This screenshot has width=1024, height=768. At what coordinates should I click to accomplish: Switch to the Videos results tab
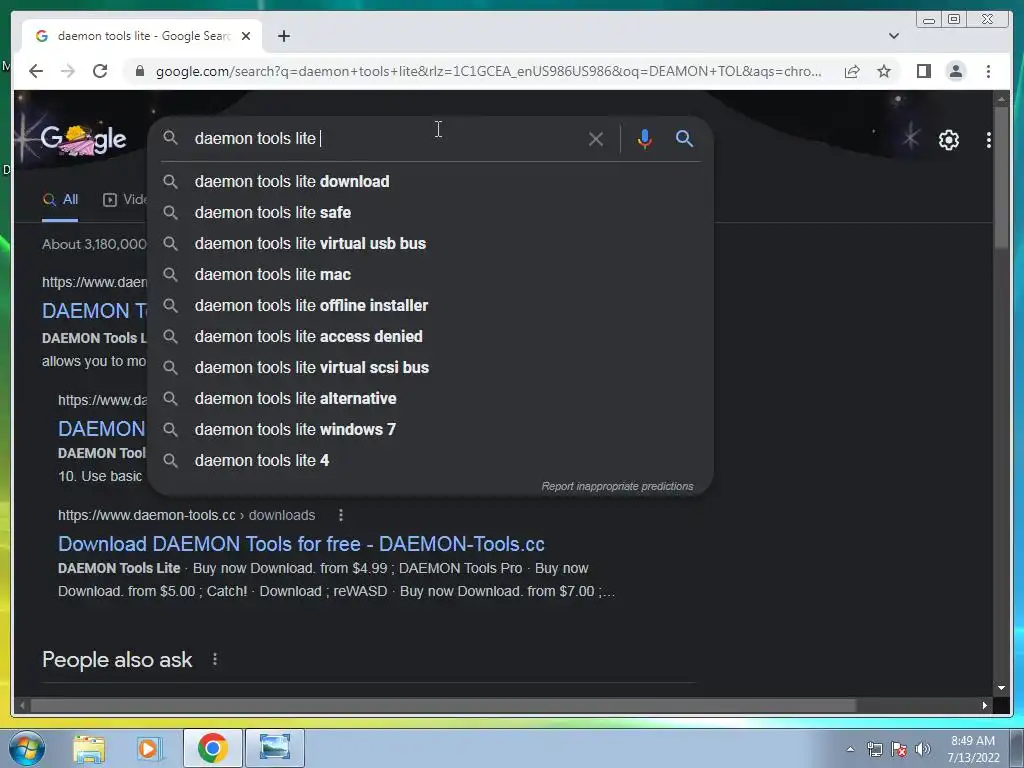coord(125,200)
